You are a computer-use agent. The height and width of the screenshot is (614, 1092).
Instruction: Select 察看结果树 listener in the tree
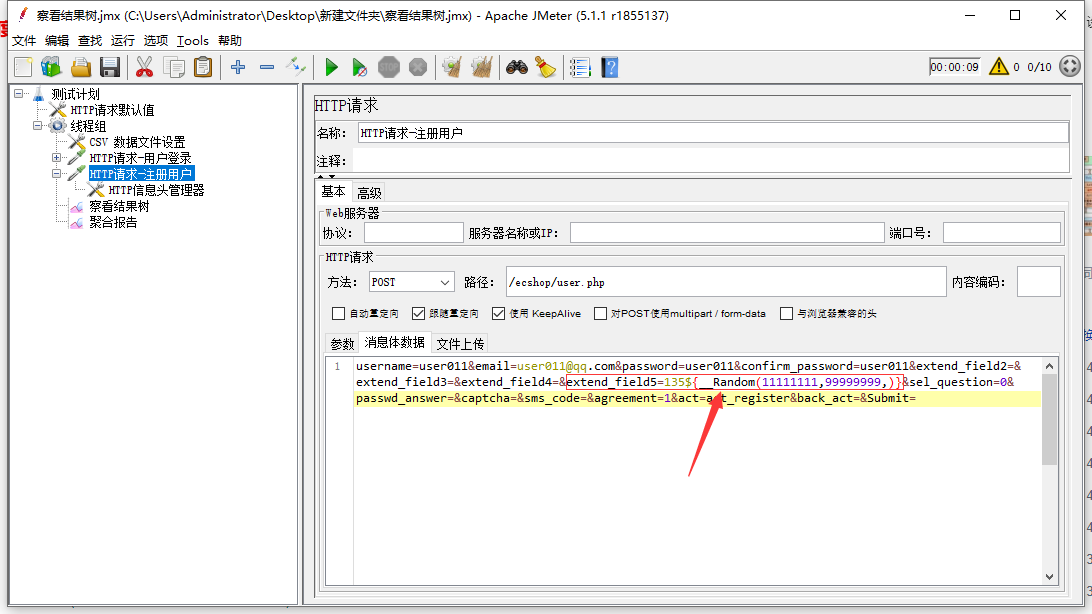tap(119, 206)
